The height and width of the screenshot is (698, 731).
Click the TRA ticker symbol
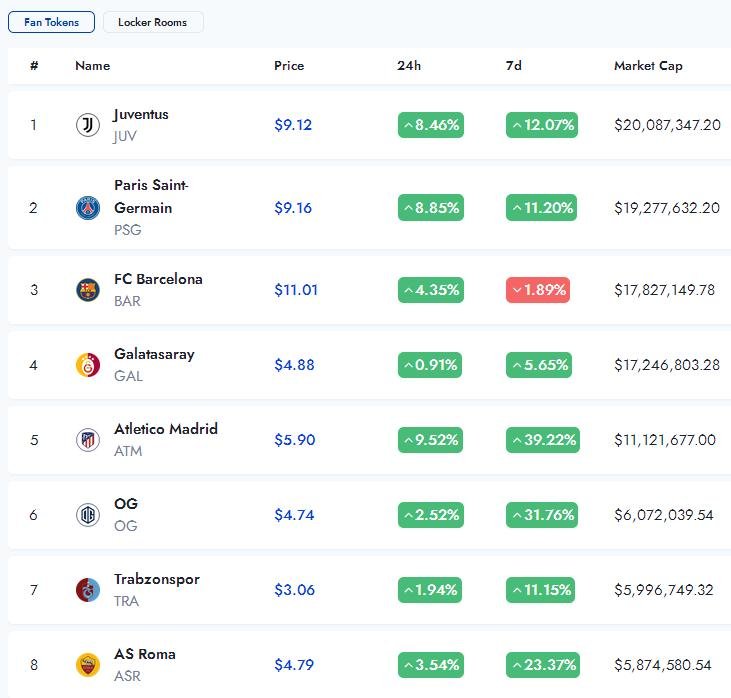(126, 601)
